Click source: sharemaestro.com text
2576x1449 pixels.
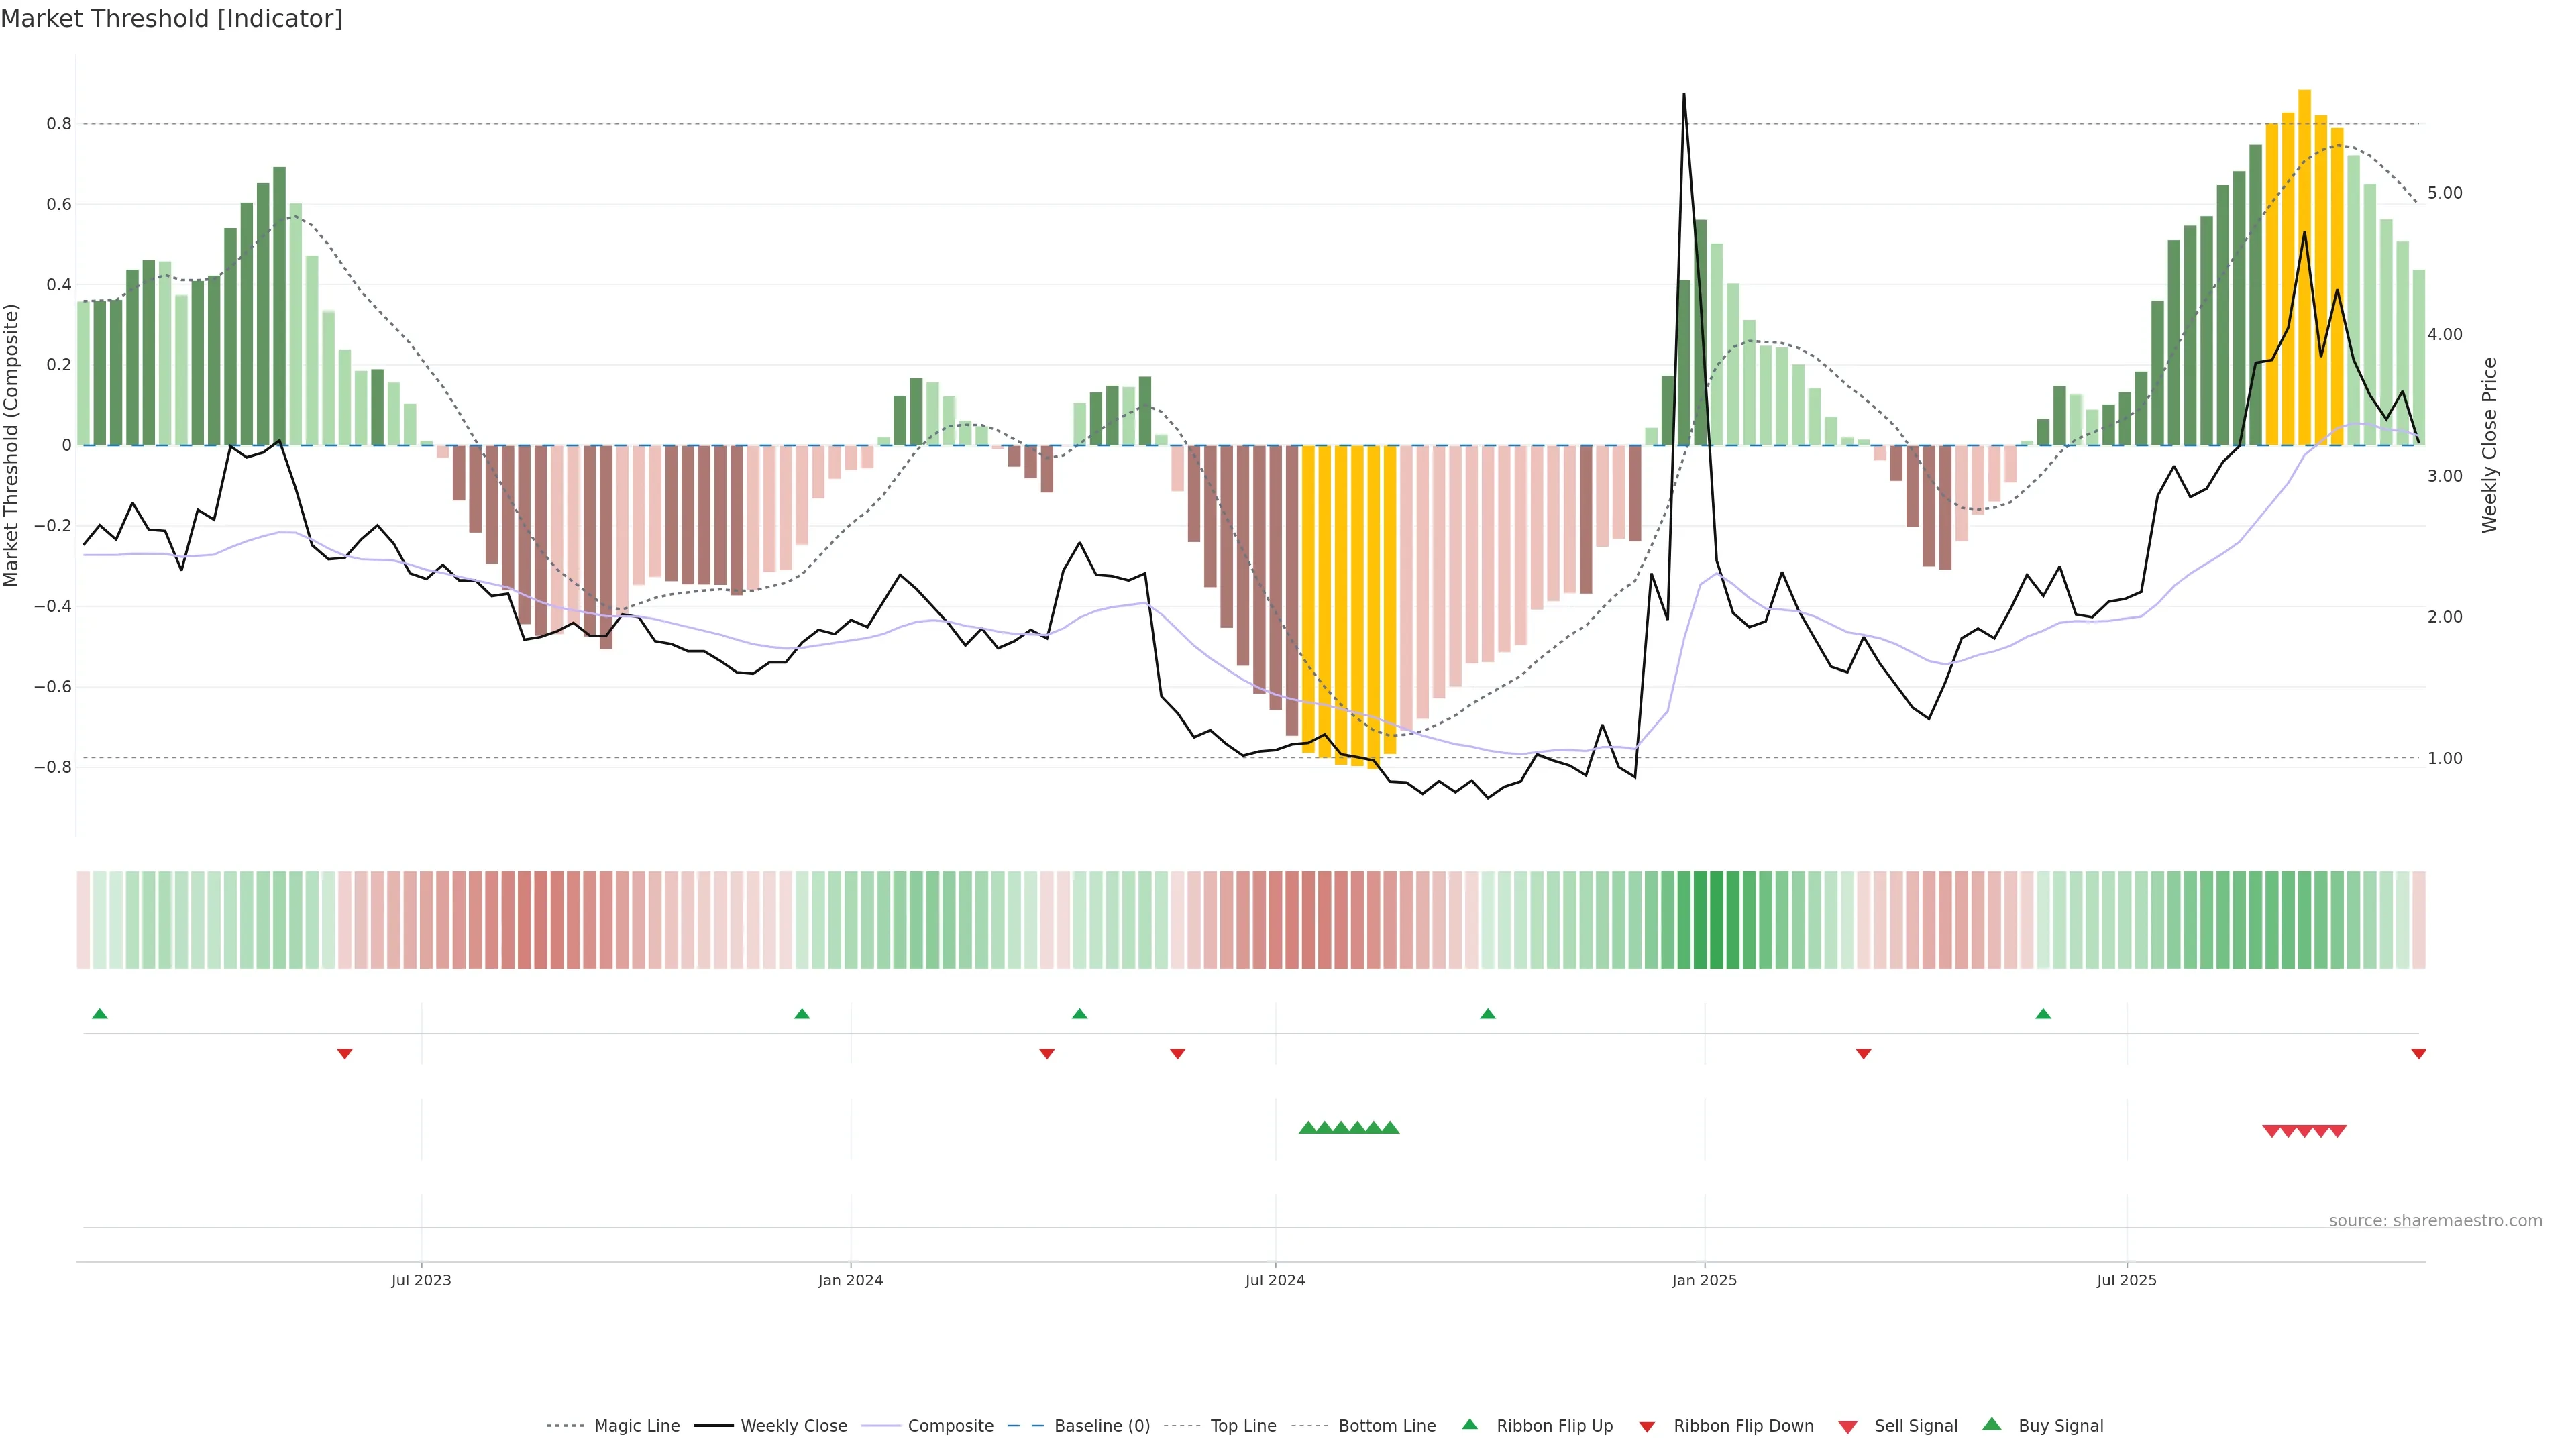click(2435, 1220)
